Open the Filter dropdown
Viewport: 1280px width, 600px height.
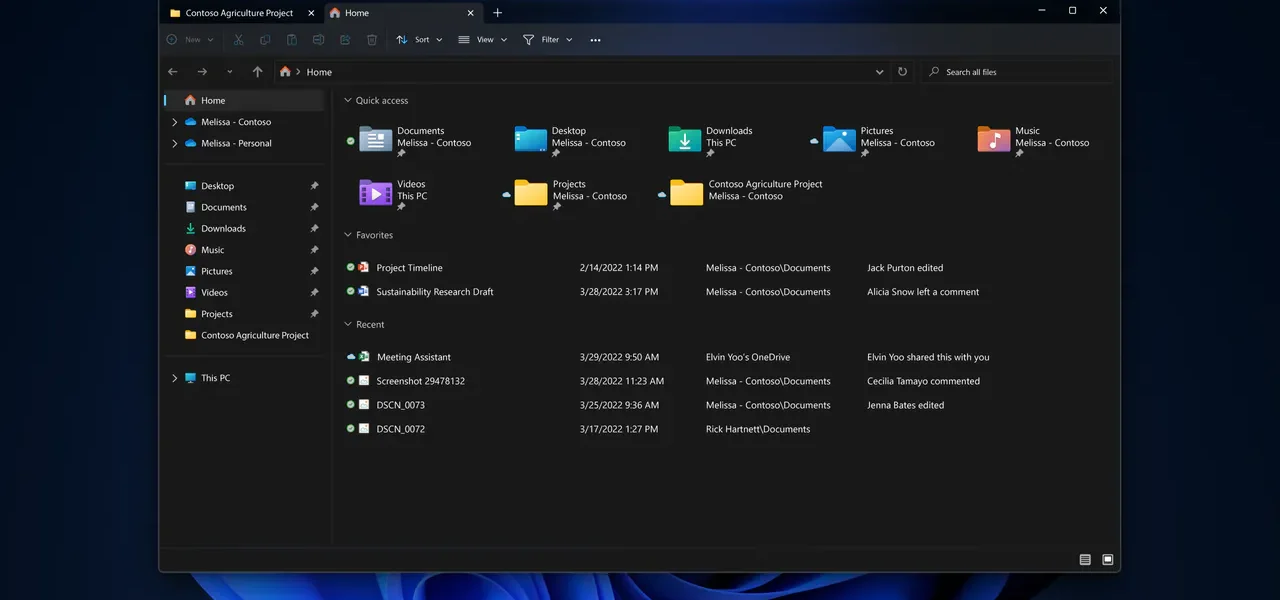548,39
